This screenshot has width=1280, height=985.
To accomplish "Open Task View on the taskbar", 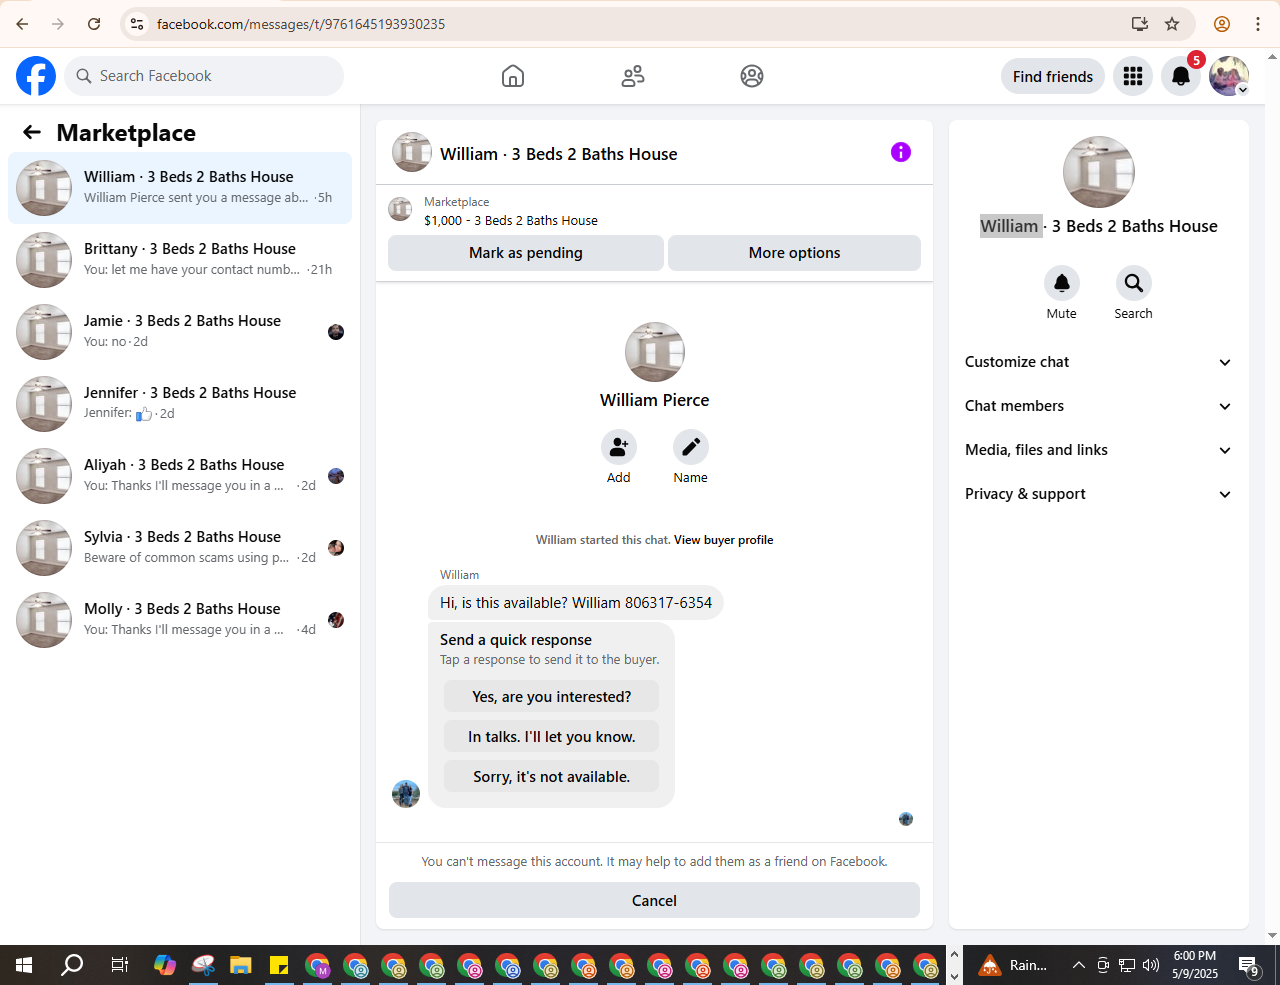I will tap(120, 965).
